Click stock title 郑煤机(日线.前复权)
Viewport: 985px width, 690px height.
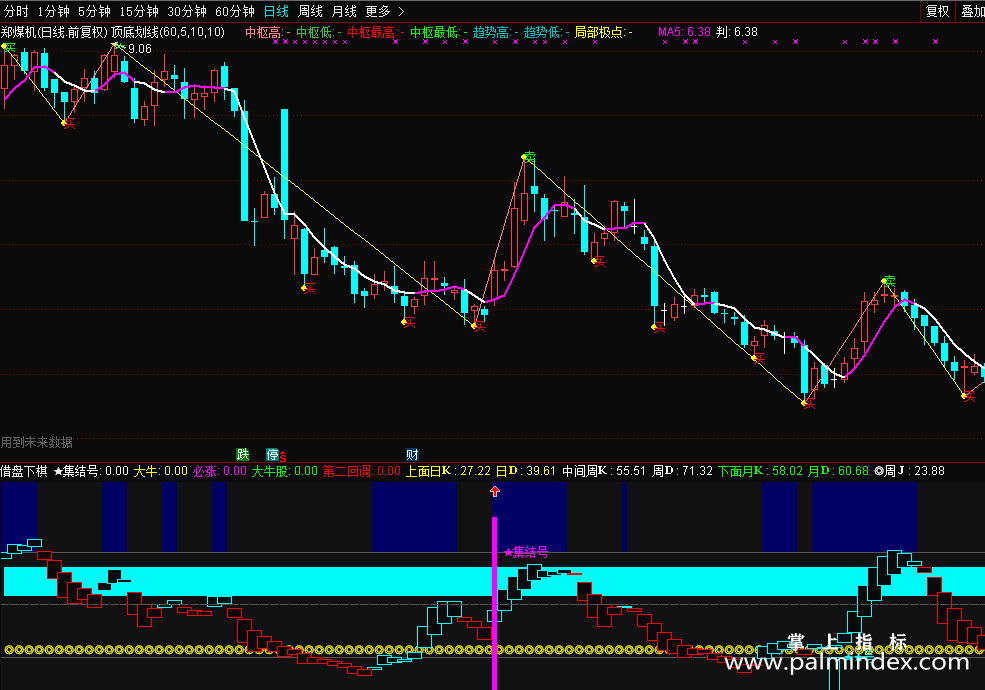coord(55,32)
